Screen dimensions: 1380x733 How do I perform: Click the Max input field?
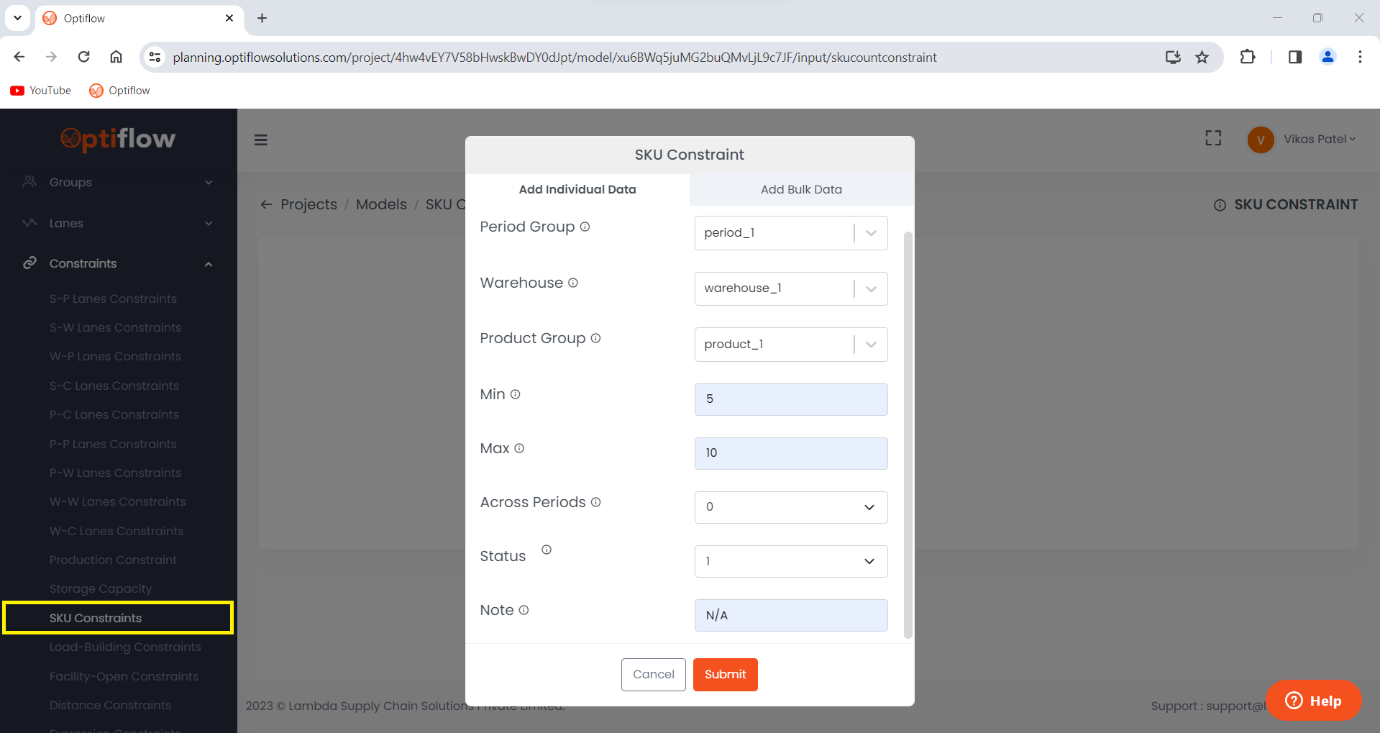[x=790, y=453]
